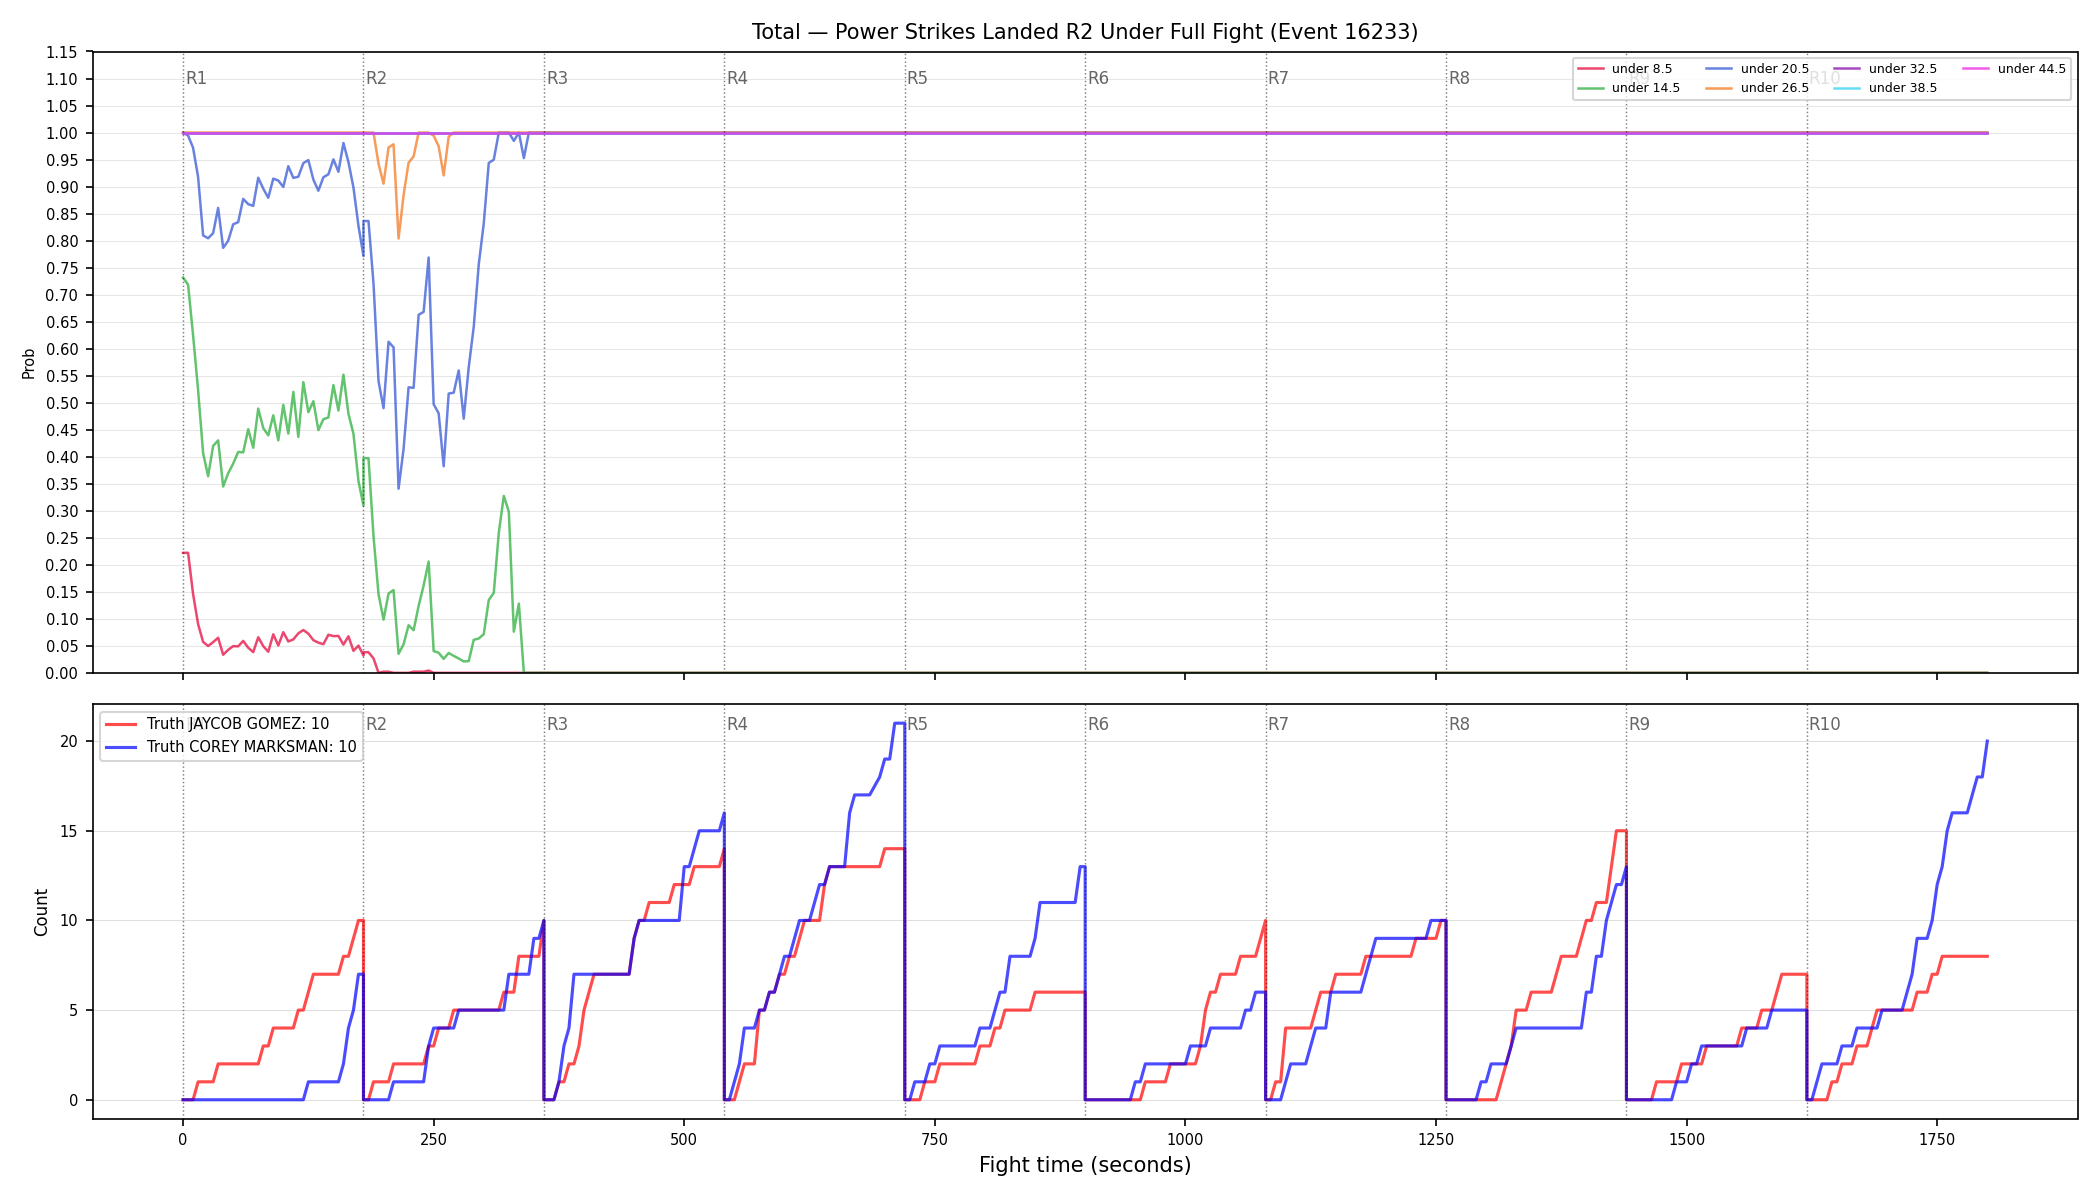This screenshot has width=2100, height=1200.
Task: Click the chart title mentioning Event 16233
Action: [x=1085, y=32]
